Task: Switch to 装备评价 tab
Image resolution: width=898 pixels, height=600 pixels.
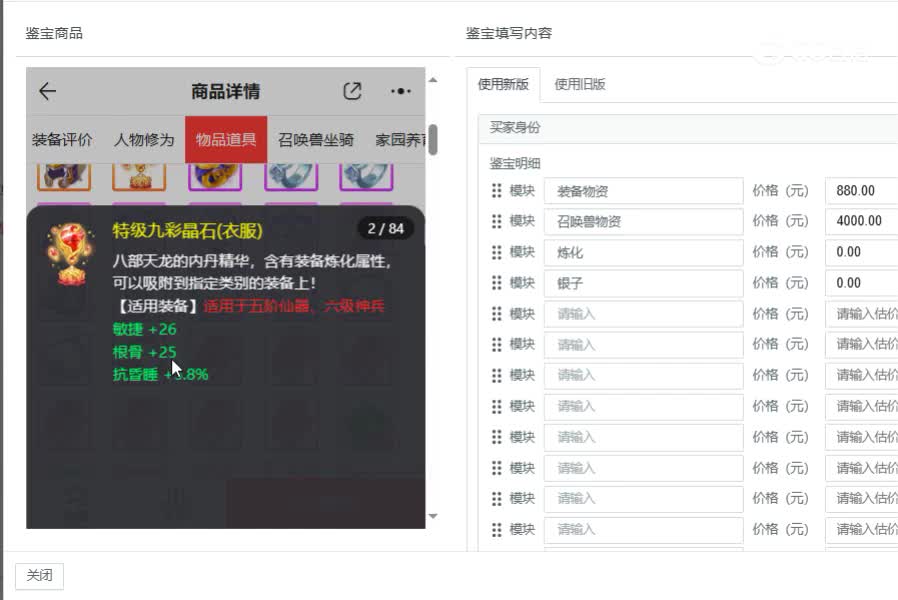Action: pos(62,140)
